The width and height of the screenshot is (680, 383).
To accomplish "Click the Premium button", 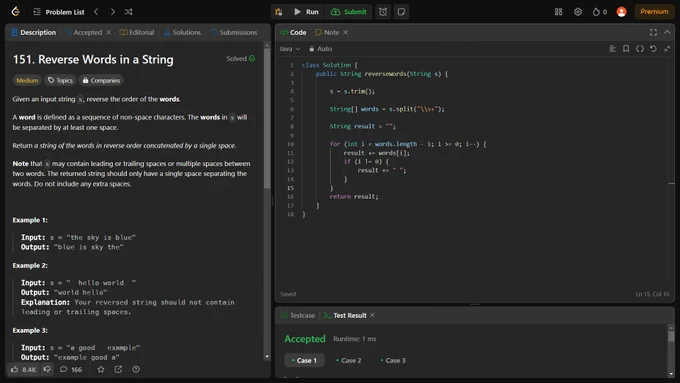I will [654, 12].
